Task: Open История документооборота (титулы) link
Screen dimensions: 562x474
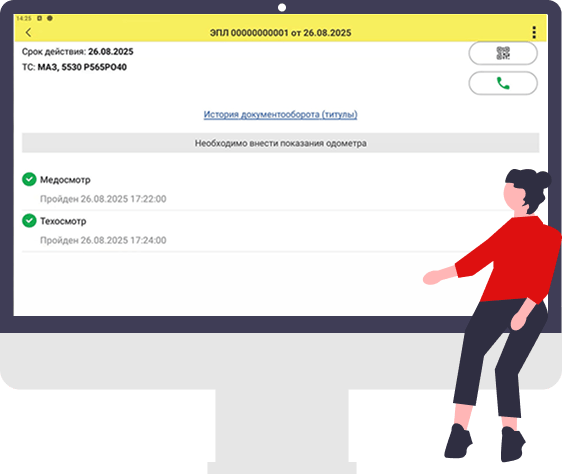Action: click(280, 114)
